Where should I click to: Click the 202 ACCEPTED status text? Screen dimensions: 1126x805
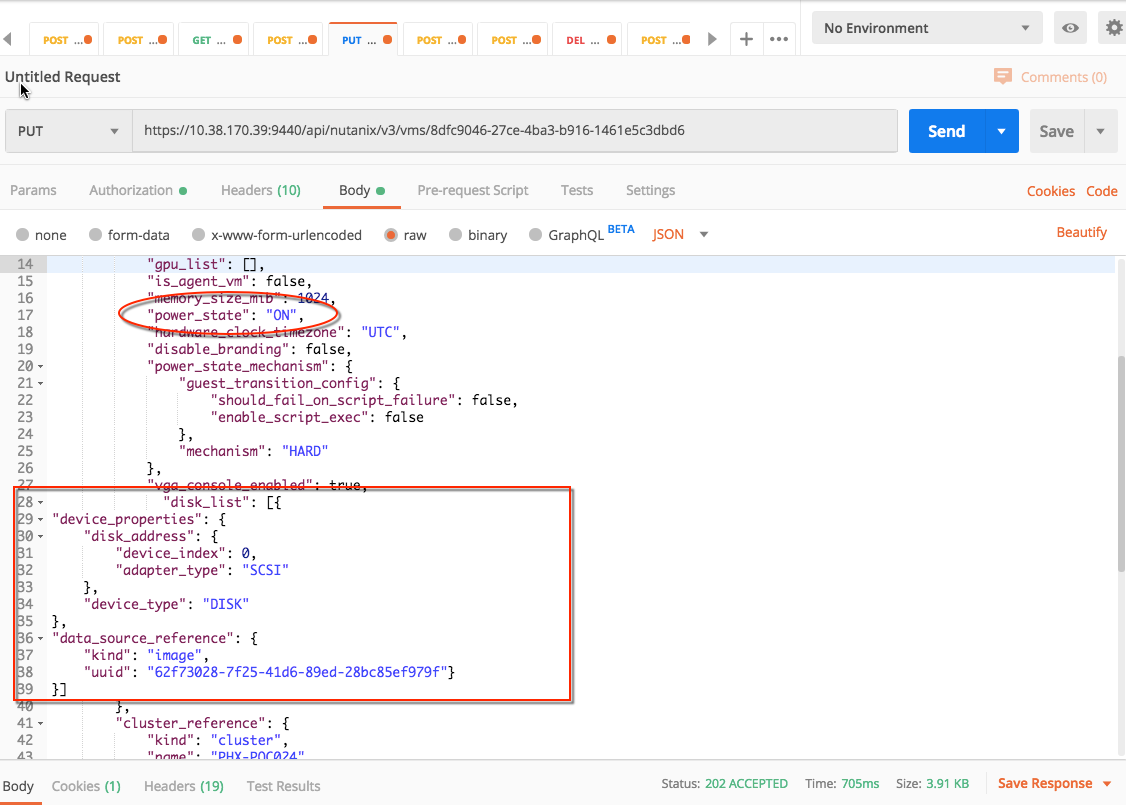pyautogui.click(x=746, y=783)
